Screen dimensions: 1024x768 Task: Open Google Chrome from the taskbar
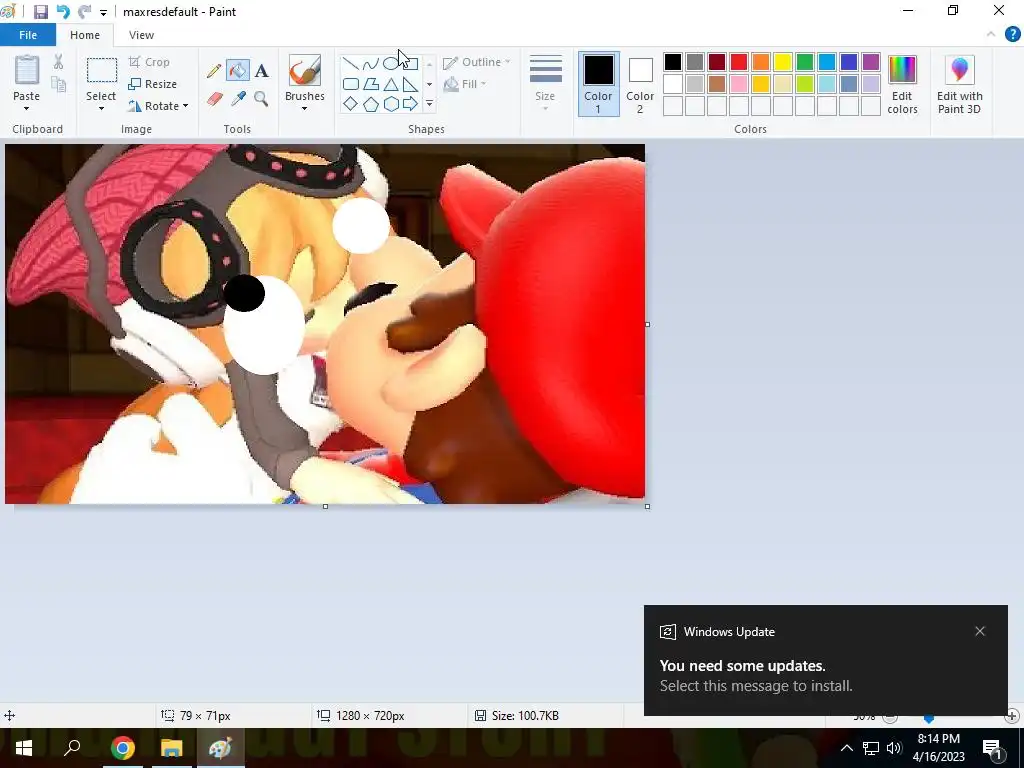(x=122, y=748)
